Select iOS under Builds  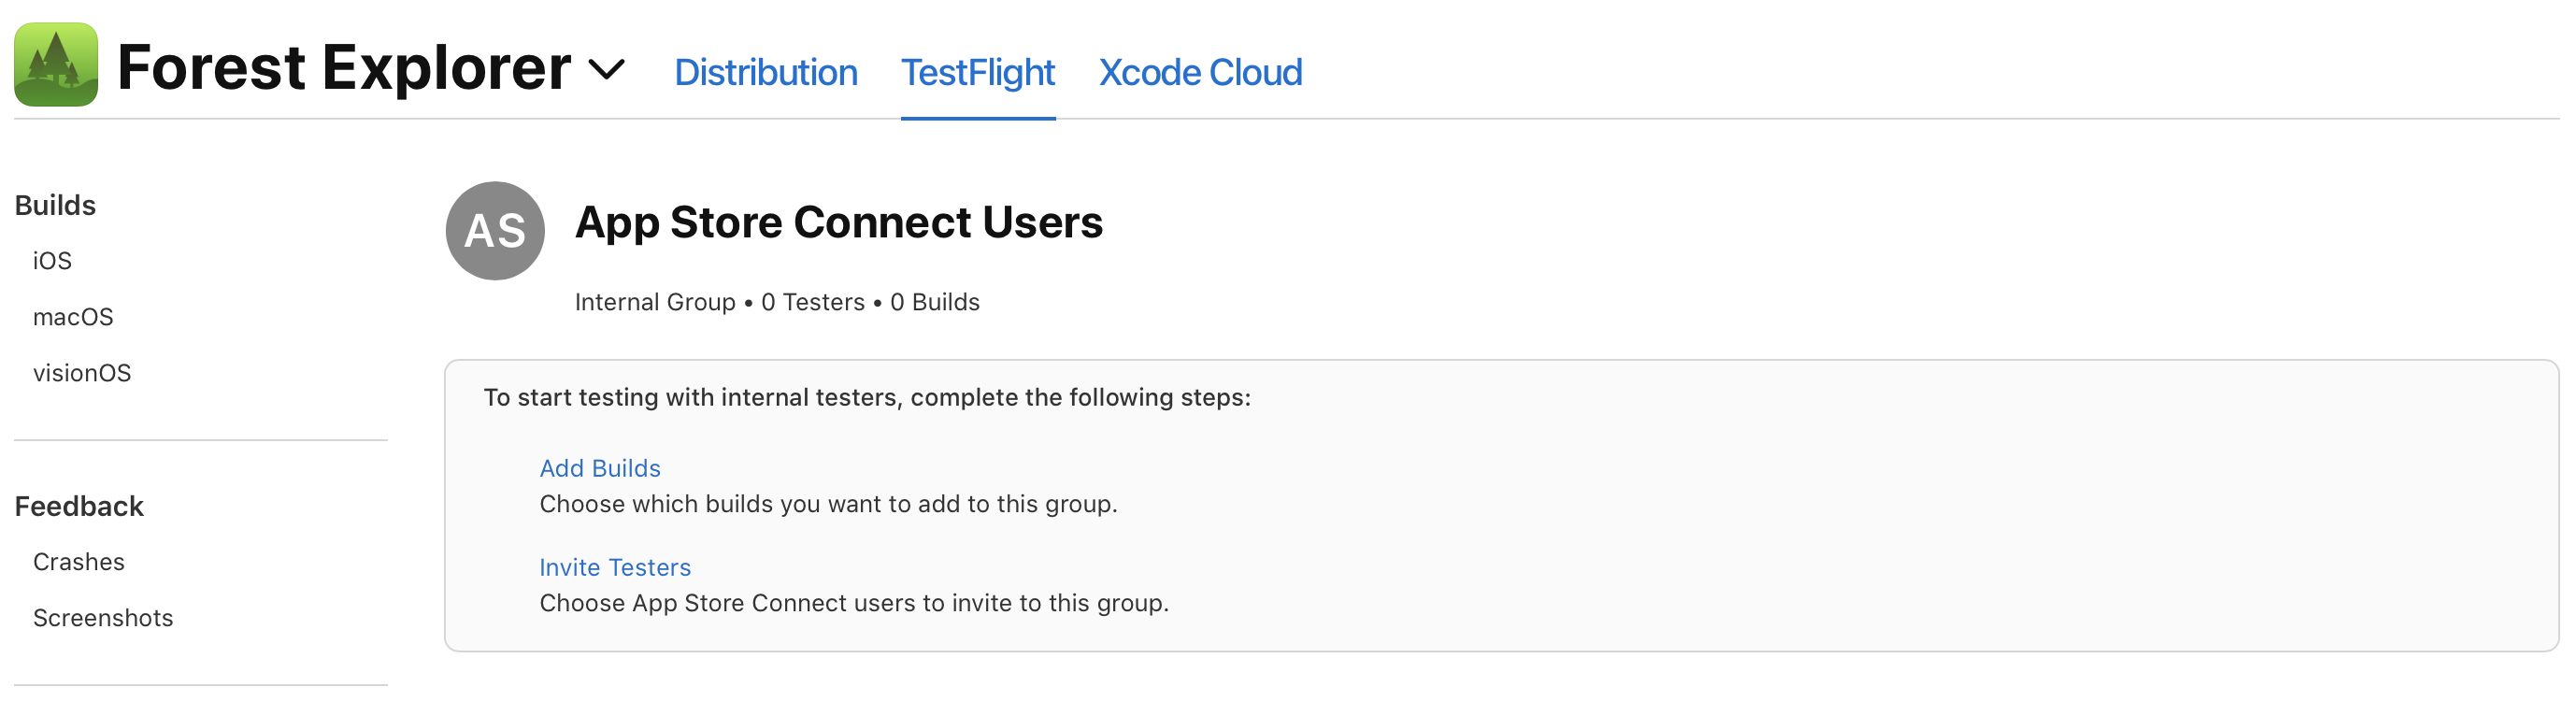pyautogui.click(x=53, y=260)
